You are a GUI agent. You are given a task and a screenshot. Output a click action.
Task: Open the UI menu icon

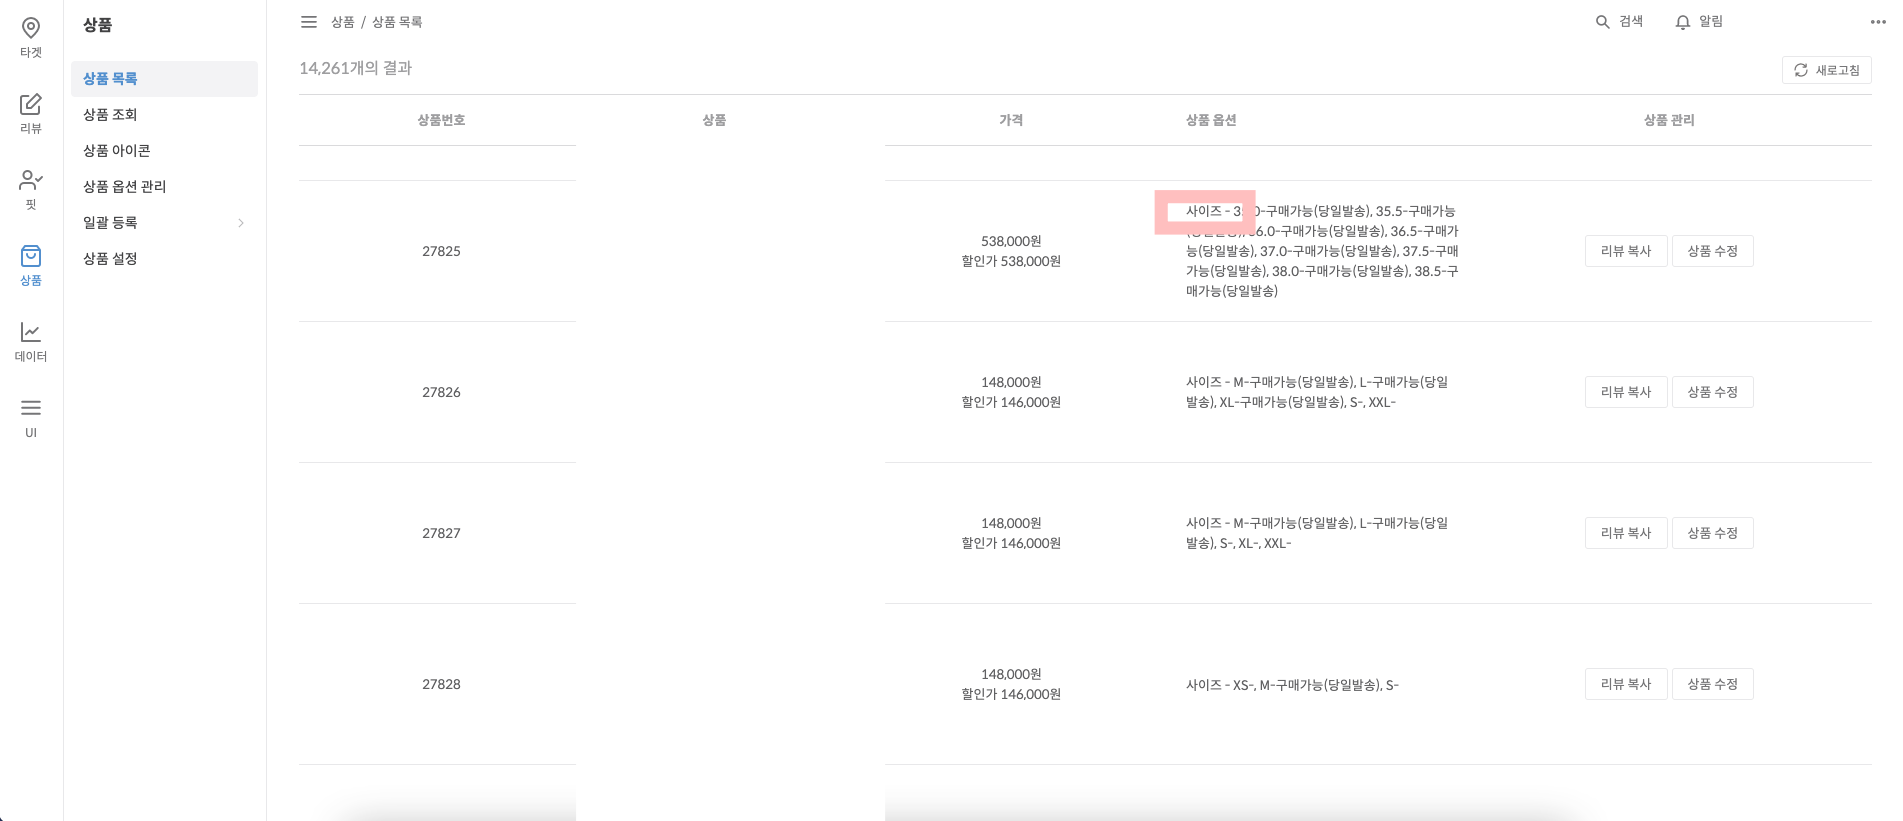(31, 408)
